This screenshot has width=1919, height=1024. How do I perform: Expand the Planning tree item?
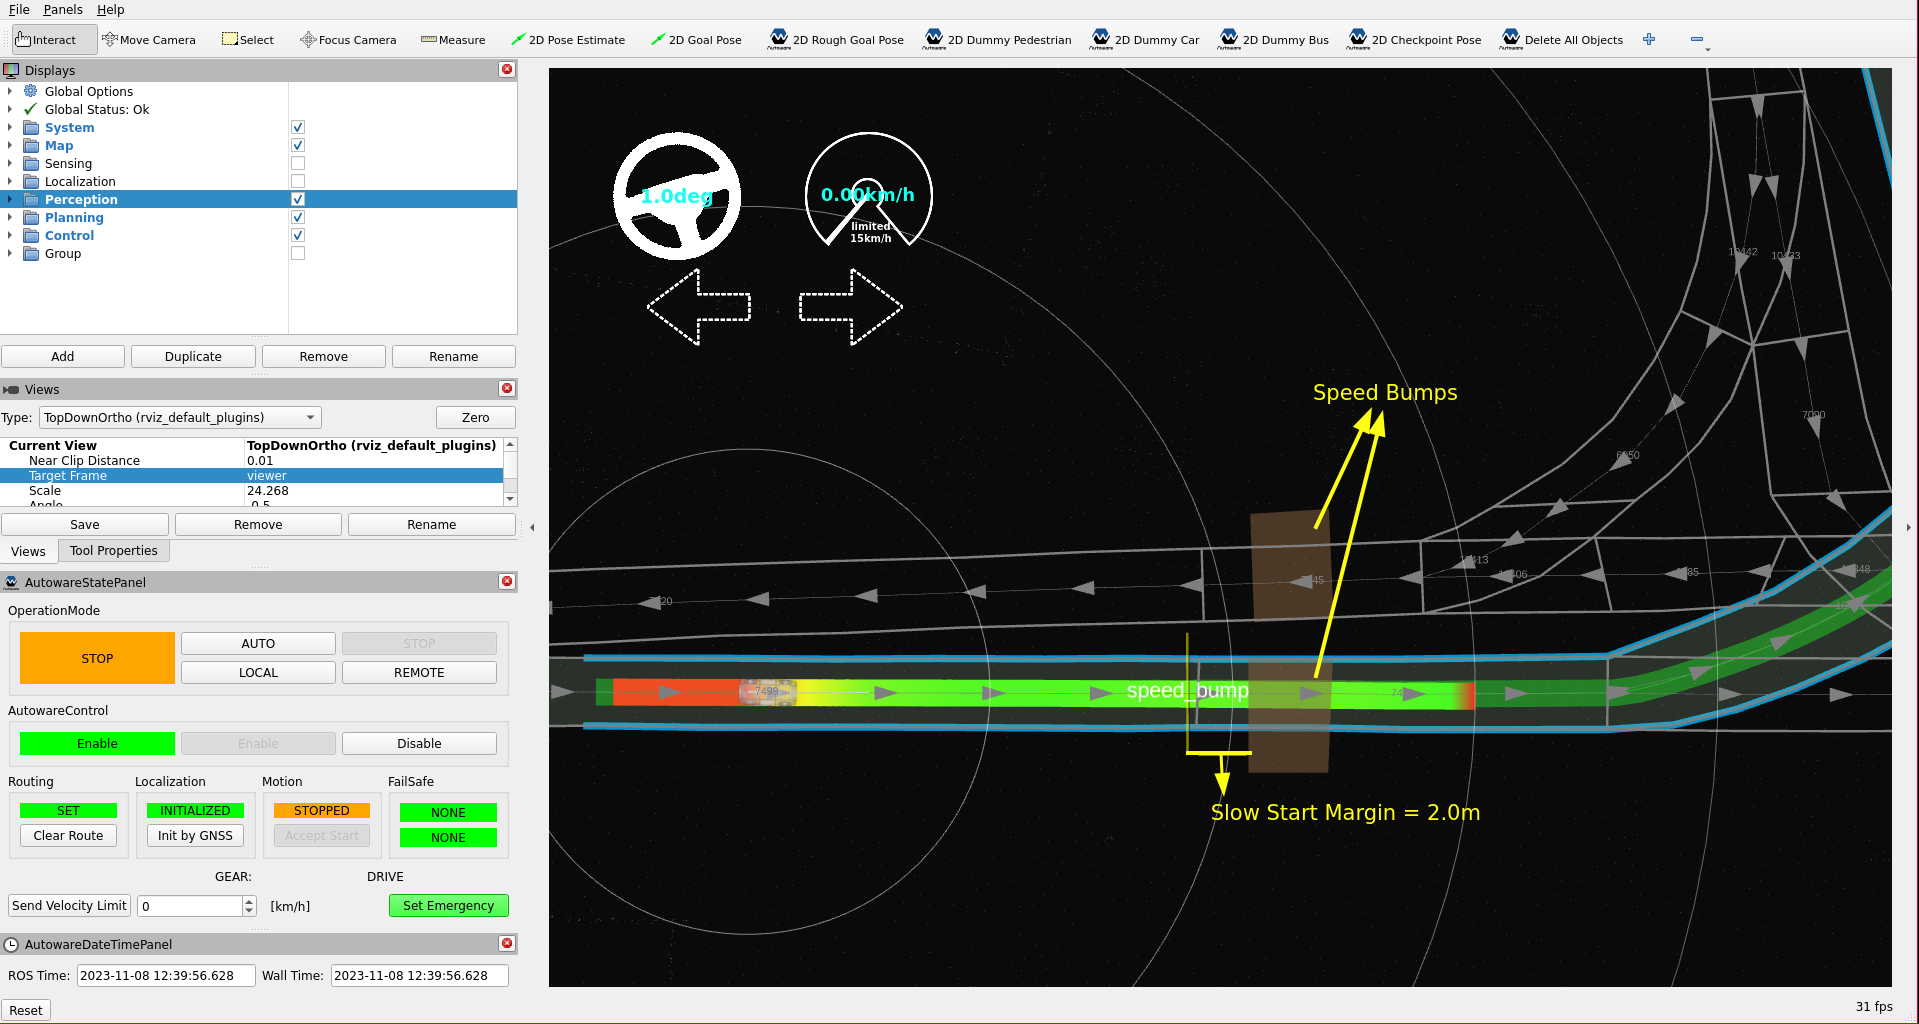(10, 218)
